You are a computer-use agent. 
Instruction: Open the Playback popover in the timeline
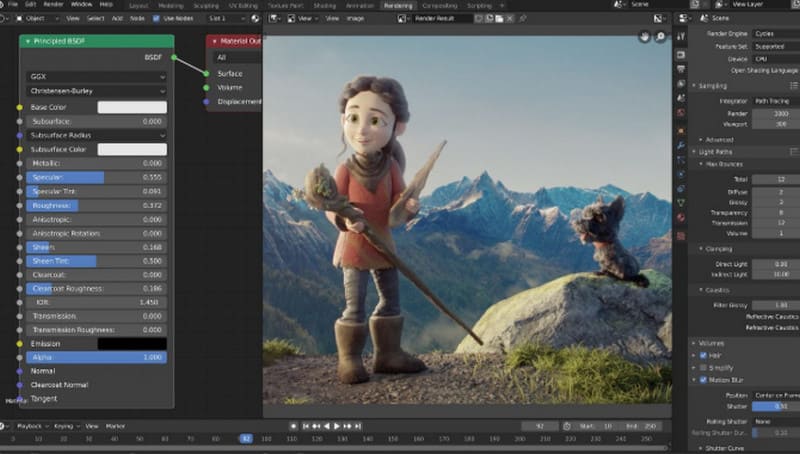[x=32, y=426]
